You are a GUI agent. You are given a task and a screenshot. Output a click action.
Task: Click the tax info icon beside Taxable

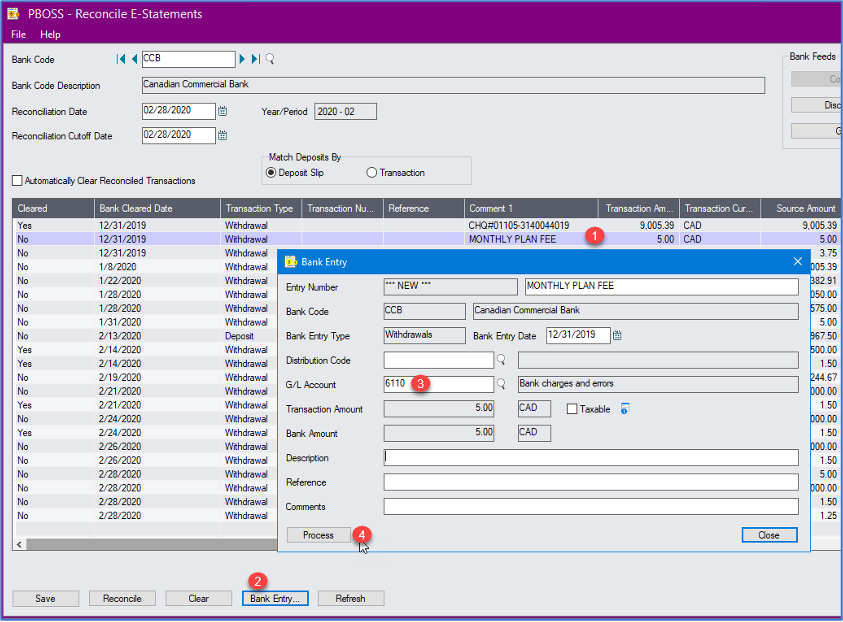(625, 409)
